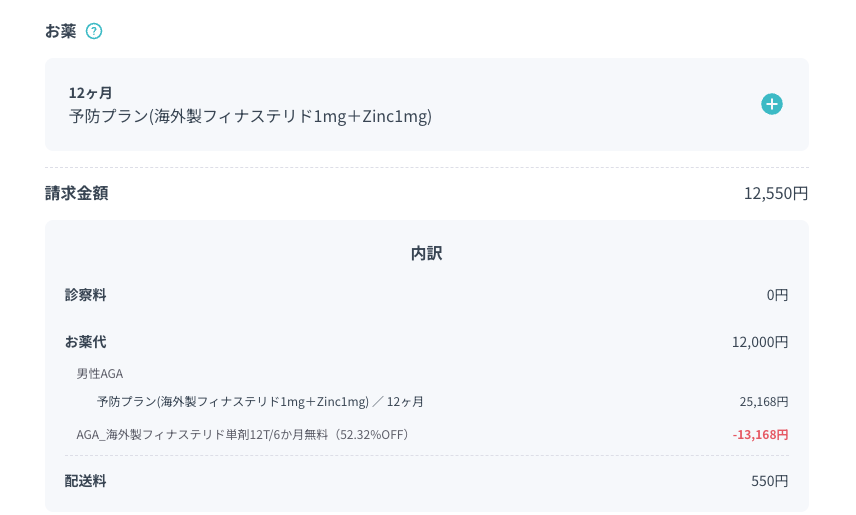
Task: Click the 52.32%OFF discount description line
Action: (x=242, y=435)
